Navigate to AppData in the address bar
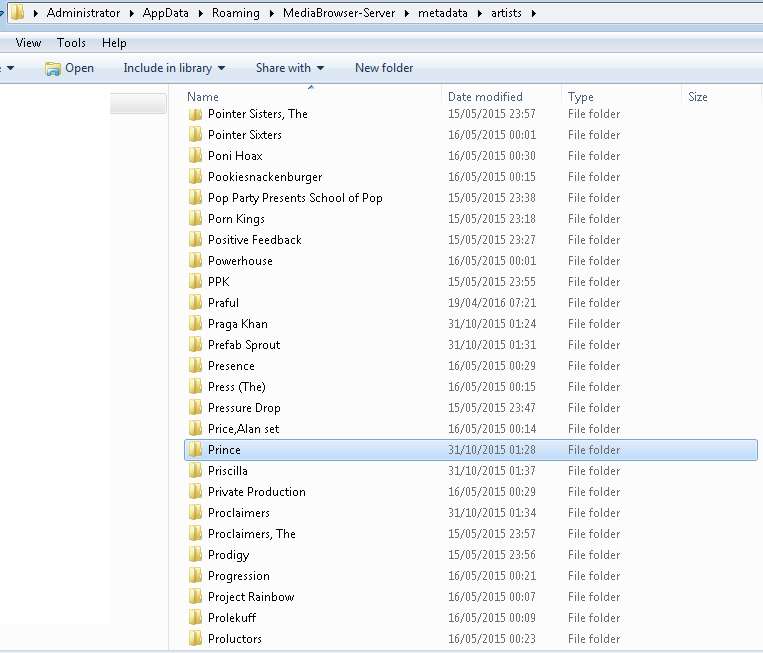Screen dimensions: 763x653 coord(165,13)
